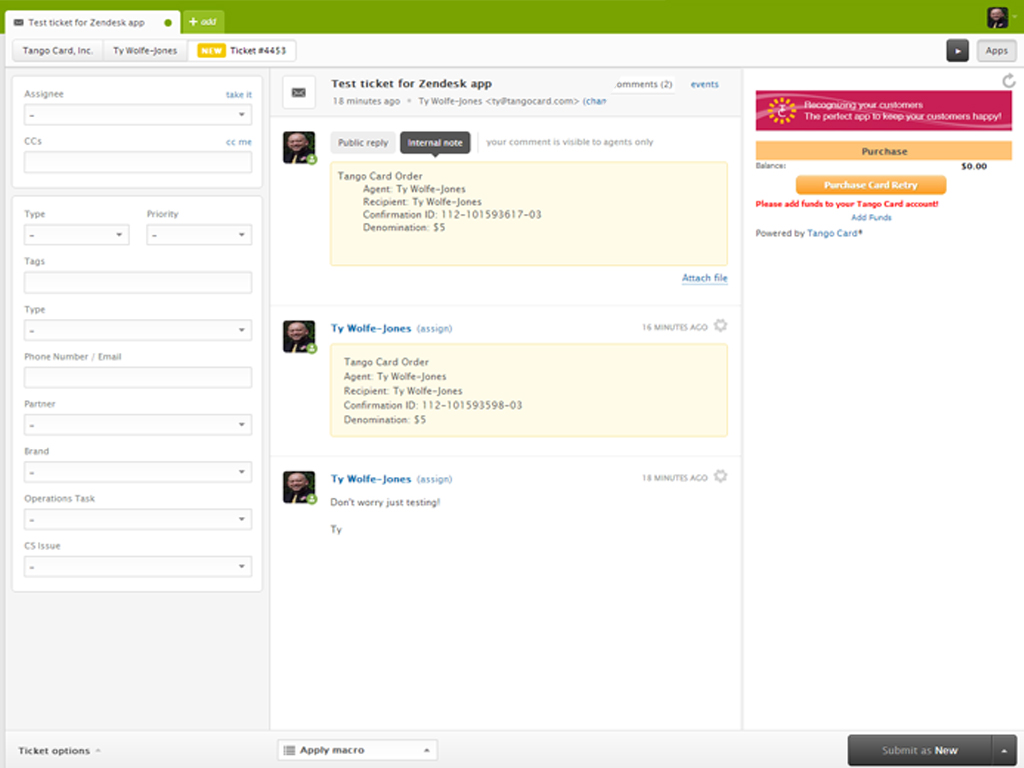
Task: Expand the Submit as New arrow menu
Action: [x=1003, y=750]
